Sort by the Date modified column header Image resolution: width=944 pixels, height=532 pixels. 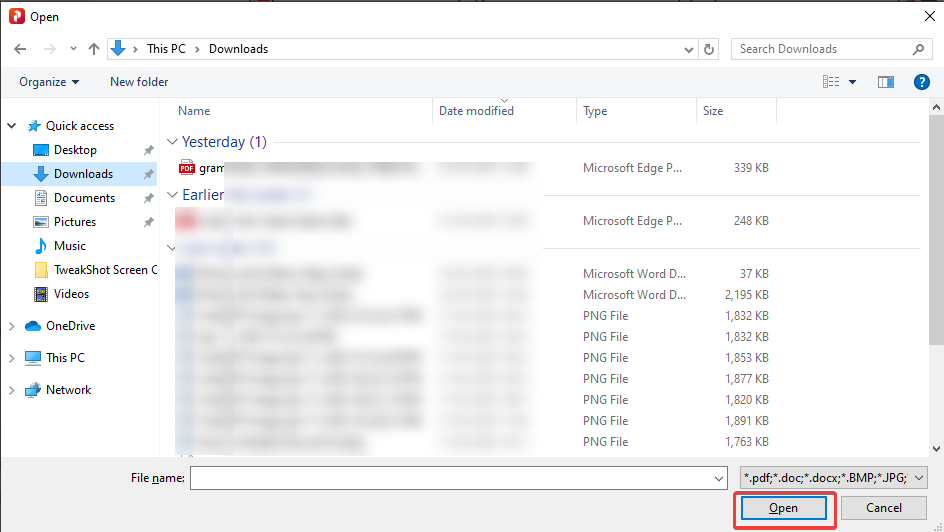(x=476, y=111)
